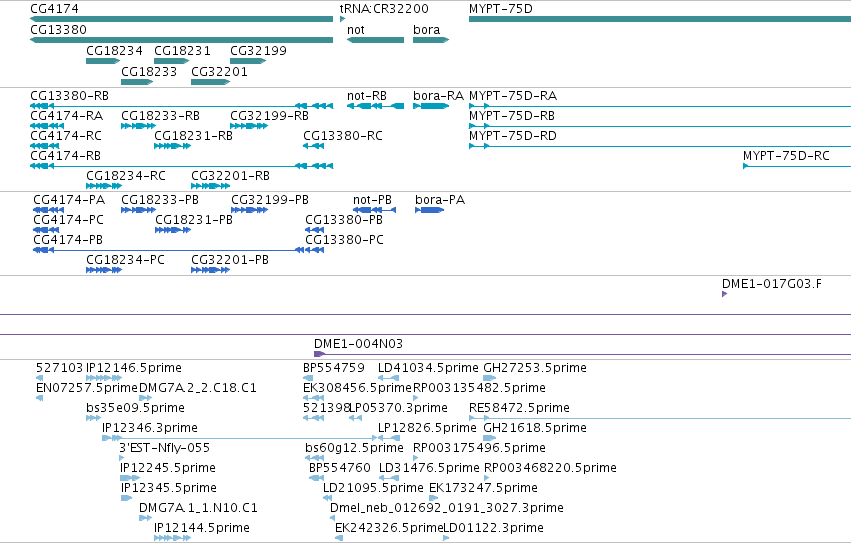
Task: Select the CG32201 gene glyph
Action: click(x=211, y=82)
